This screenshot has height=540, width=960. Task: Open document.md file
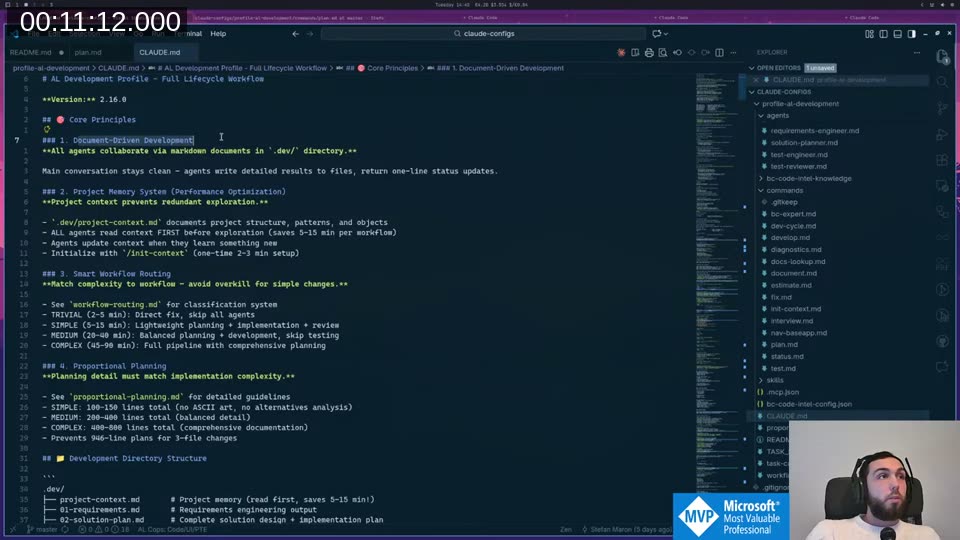pyautogui.click(x=793, y=274)
